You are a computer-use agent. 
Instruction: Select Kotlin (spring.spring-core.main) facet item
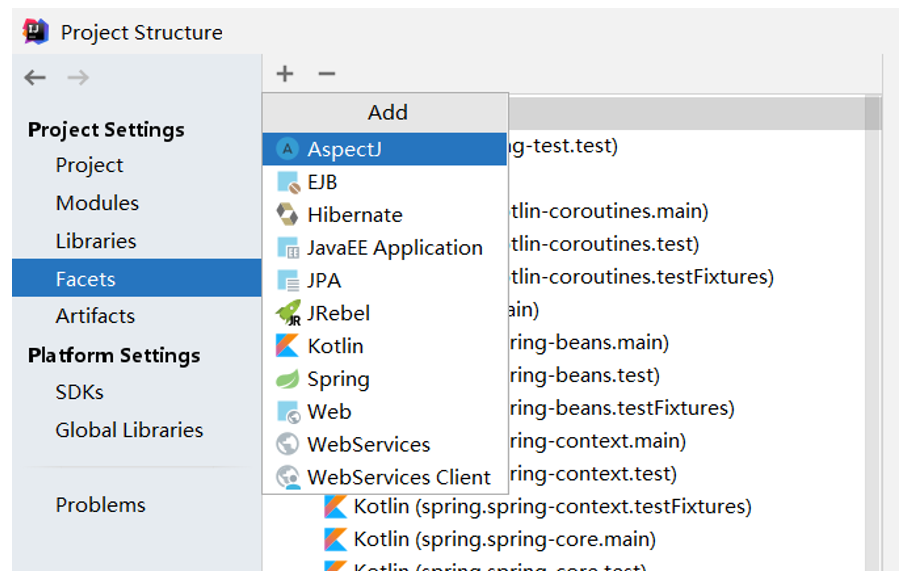(504, 540)
